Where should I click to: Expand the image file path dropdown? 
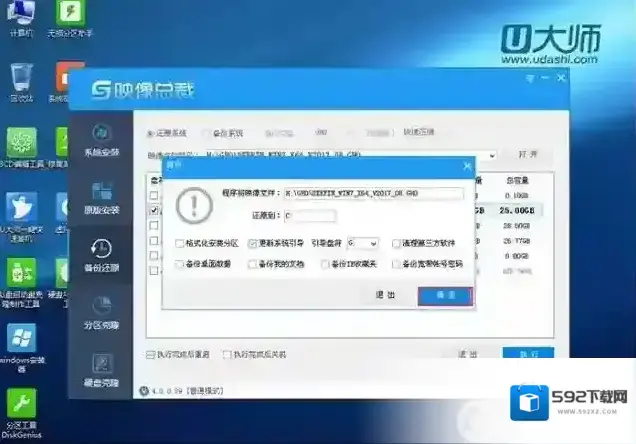pyautogui.click(x=493, y=156)
